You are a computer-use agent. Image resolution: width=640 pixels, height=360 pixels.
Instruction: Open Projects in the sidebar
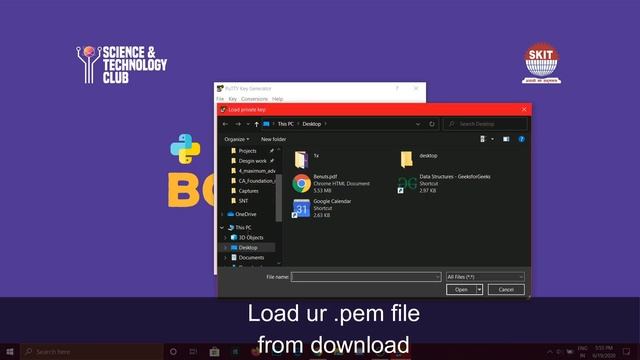pos(247,151)
